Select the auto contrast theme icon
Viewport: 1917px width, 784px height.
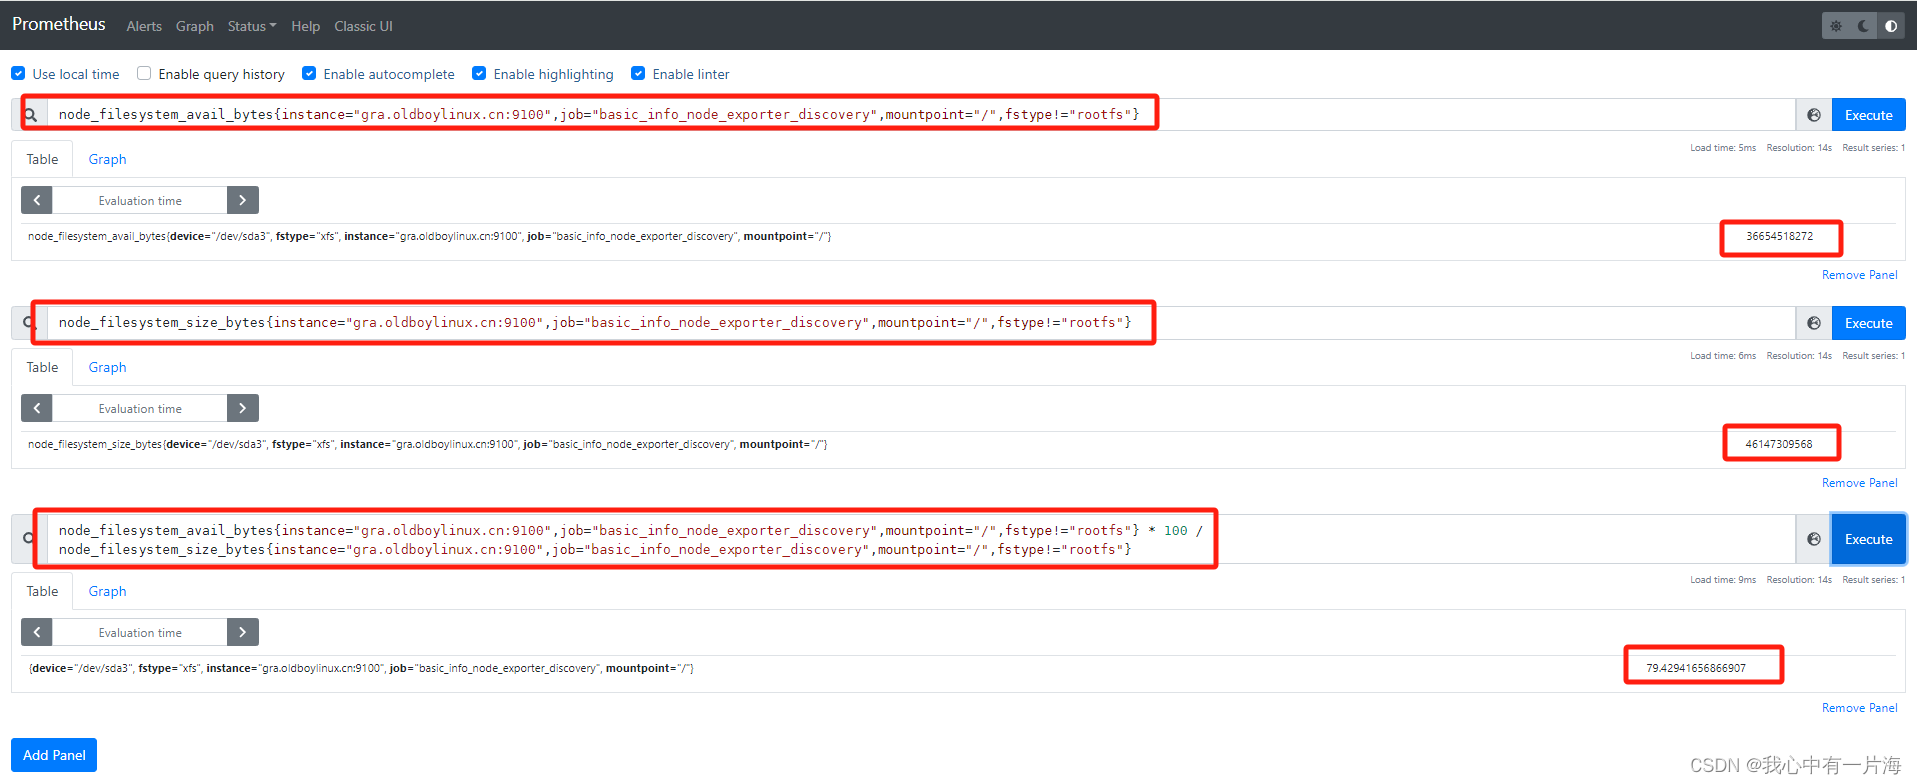pyautogui.click(x=1891, y=26)
